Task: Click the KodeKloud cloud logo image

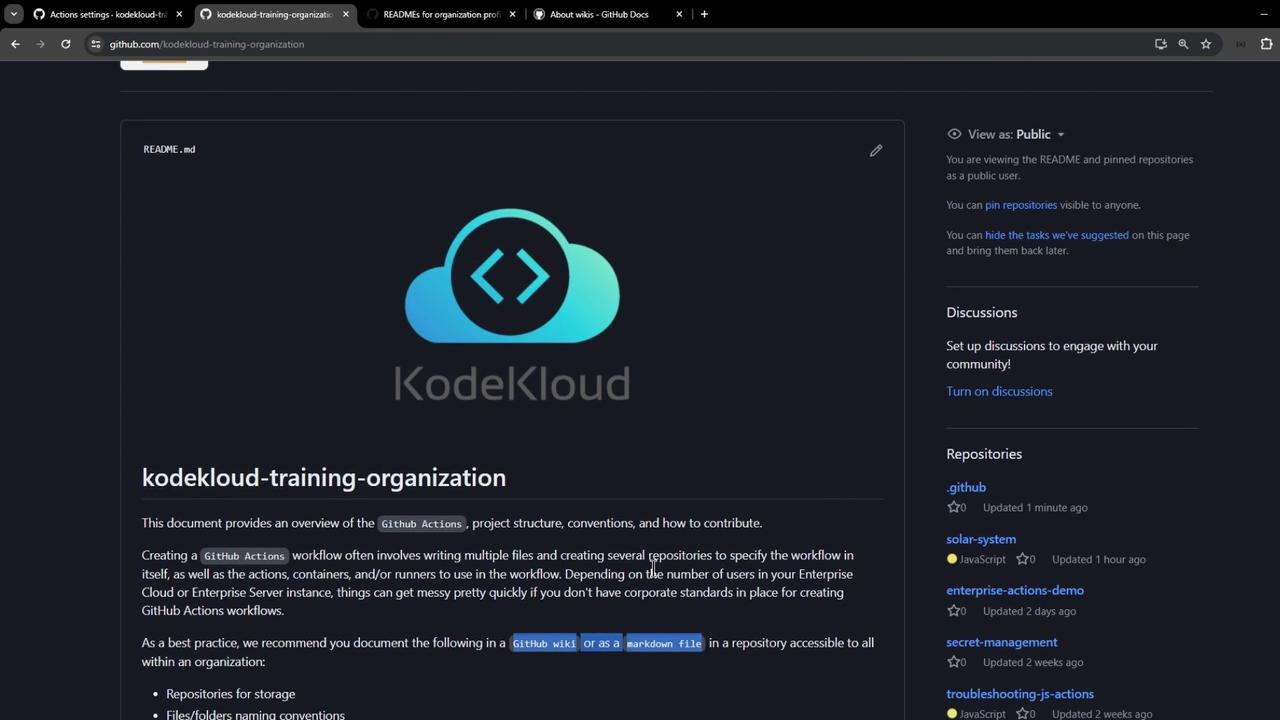Action: point(512,305)
